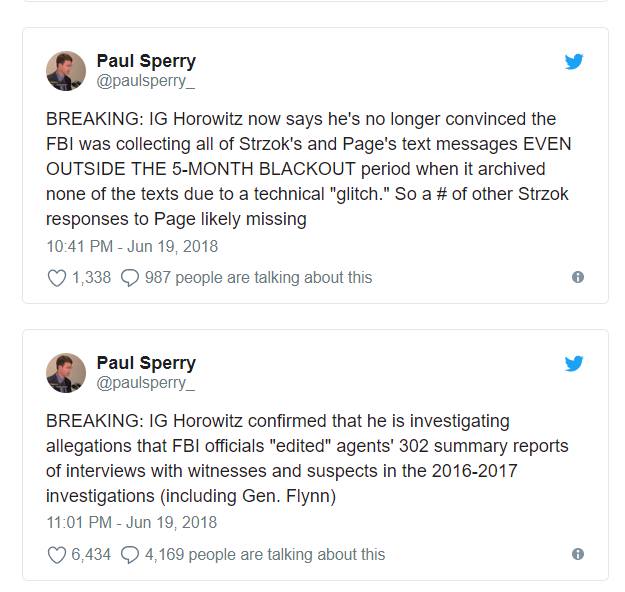Image resolution: width=625 pixels, height=592 pixels.
Task: Click the tweet text about 5-MONTH BLACKOUT
Action: tap(300, 168)
